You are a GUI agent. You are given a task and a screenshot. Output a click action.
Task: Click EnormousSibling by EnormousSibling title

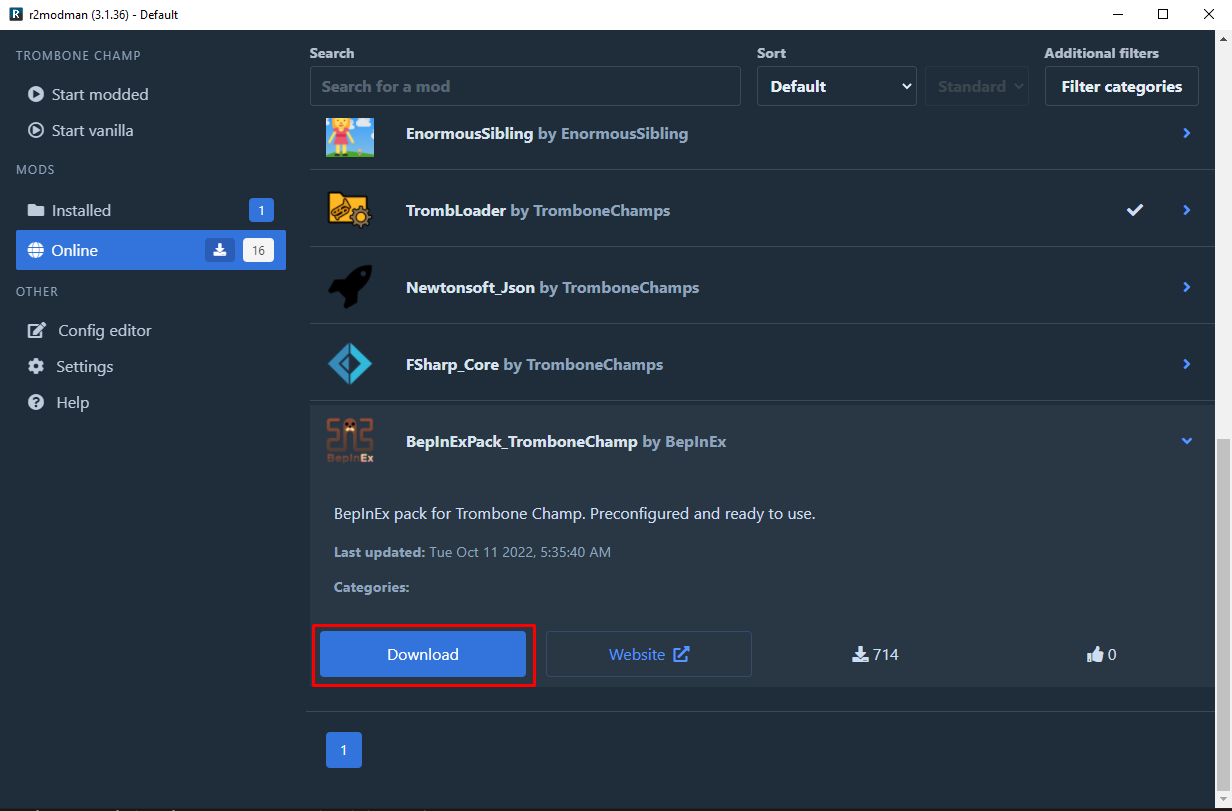[547, 133]
